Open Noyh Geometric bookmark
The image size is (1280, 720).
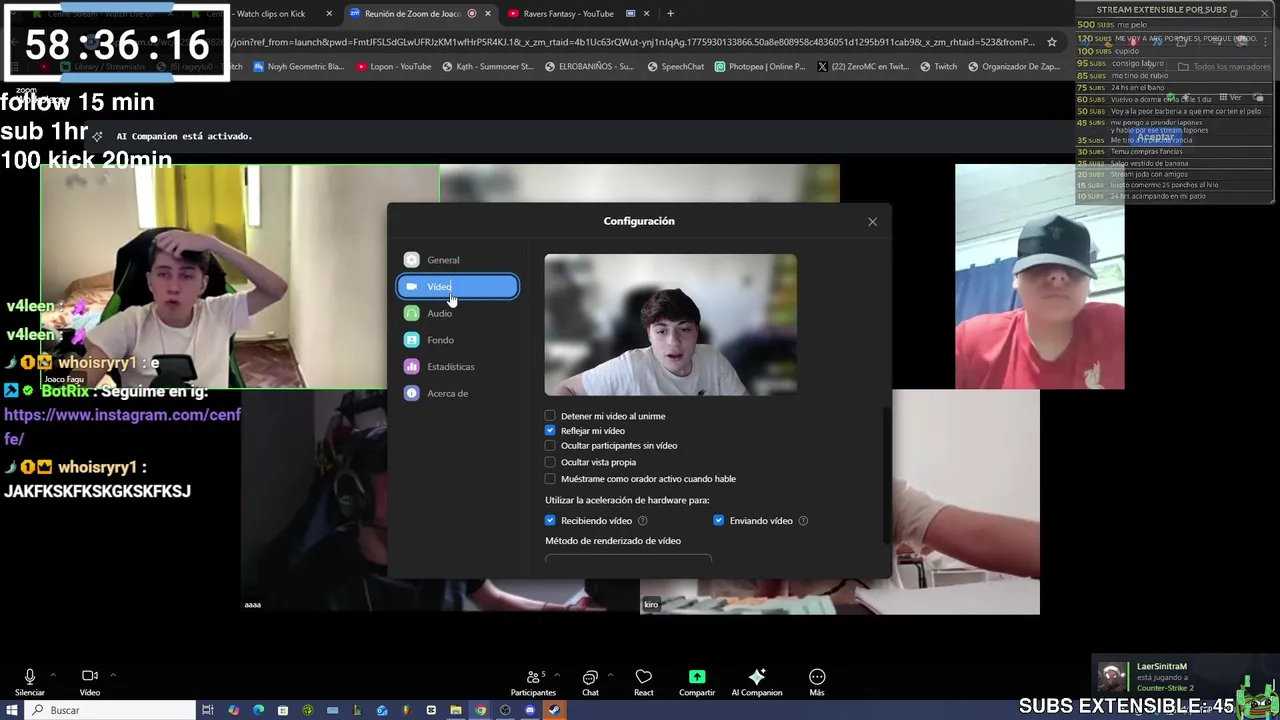(298, 67)
